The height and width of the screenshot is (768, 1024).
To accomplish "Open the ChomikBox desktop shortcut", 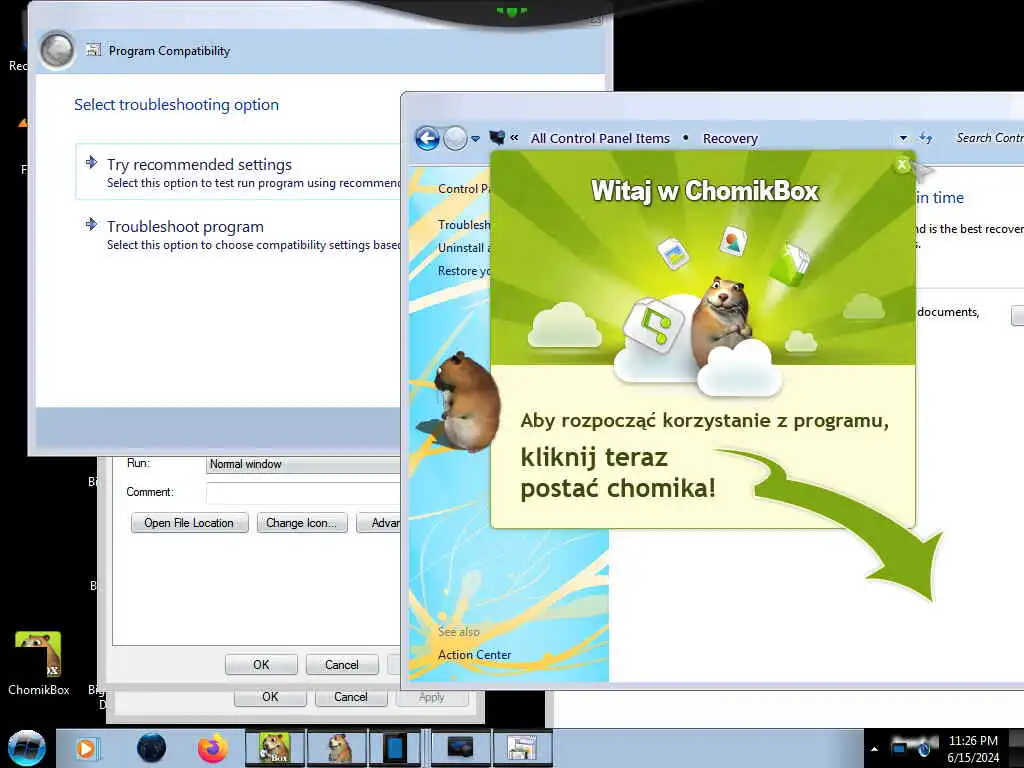I will click(39, 664).
